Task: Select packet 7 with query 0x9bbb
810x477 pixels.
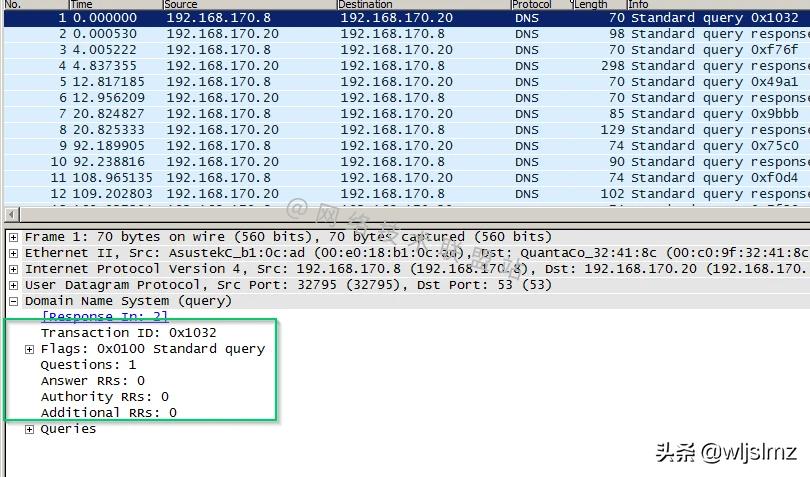Action: [407, 114]
